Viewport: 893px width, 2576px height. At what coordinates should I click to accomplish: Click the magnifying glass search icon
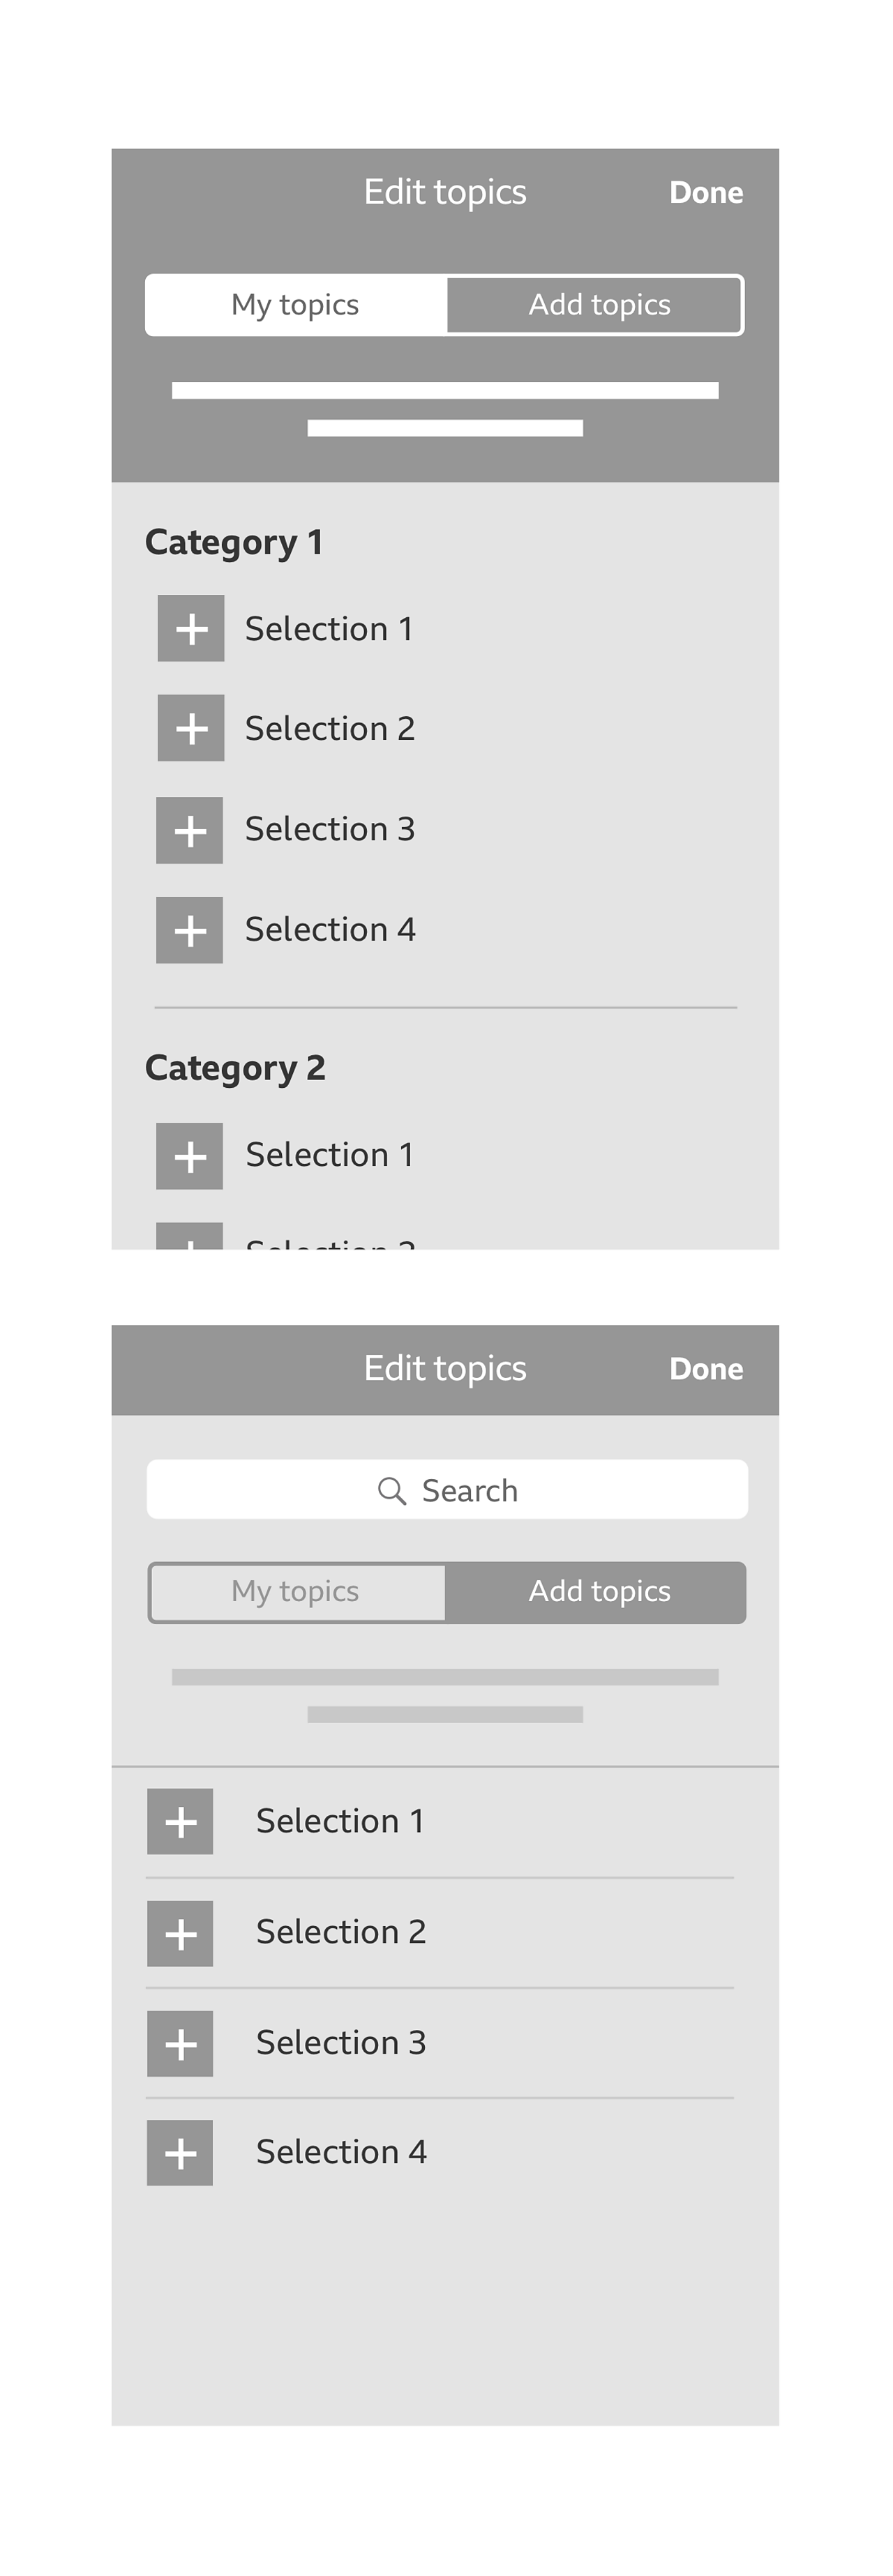[x=391, y=1491]
